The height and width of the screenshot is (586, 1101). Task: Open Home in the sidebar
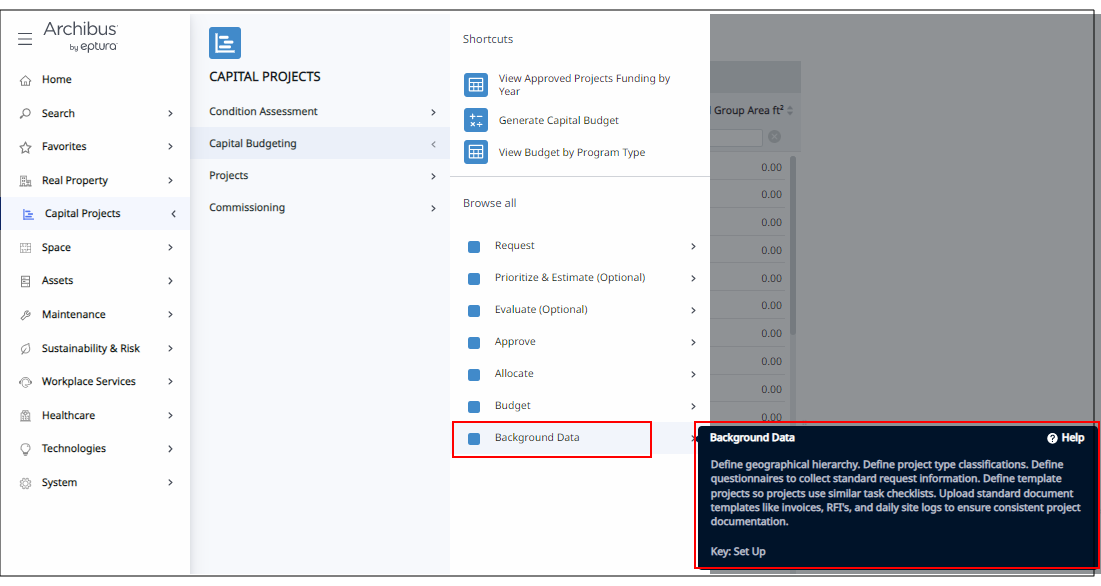pyautogui.click(x=56, y=79)
